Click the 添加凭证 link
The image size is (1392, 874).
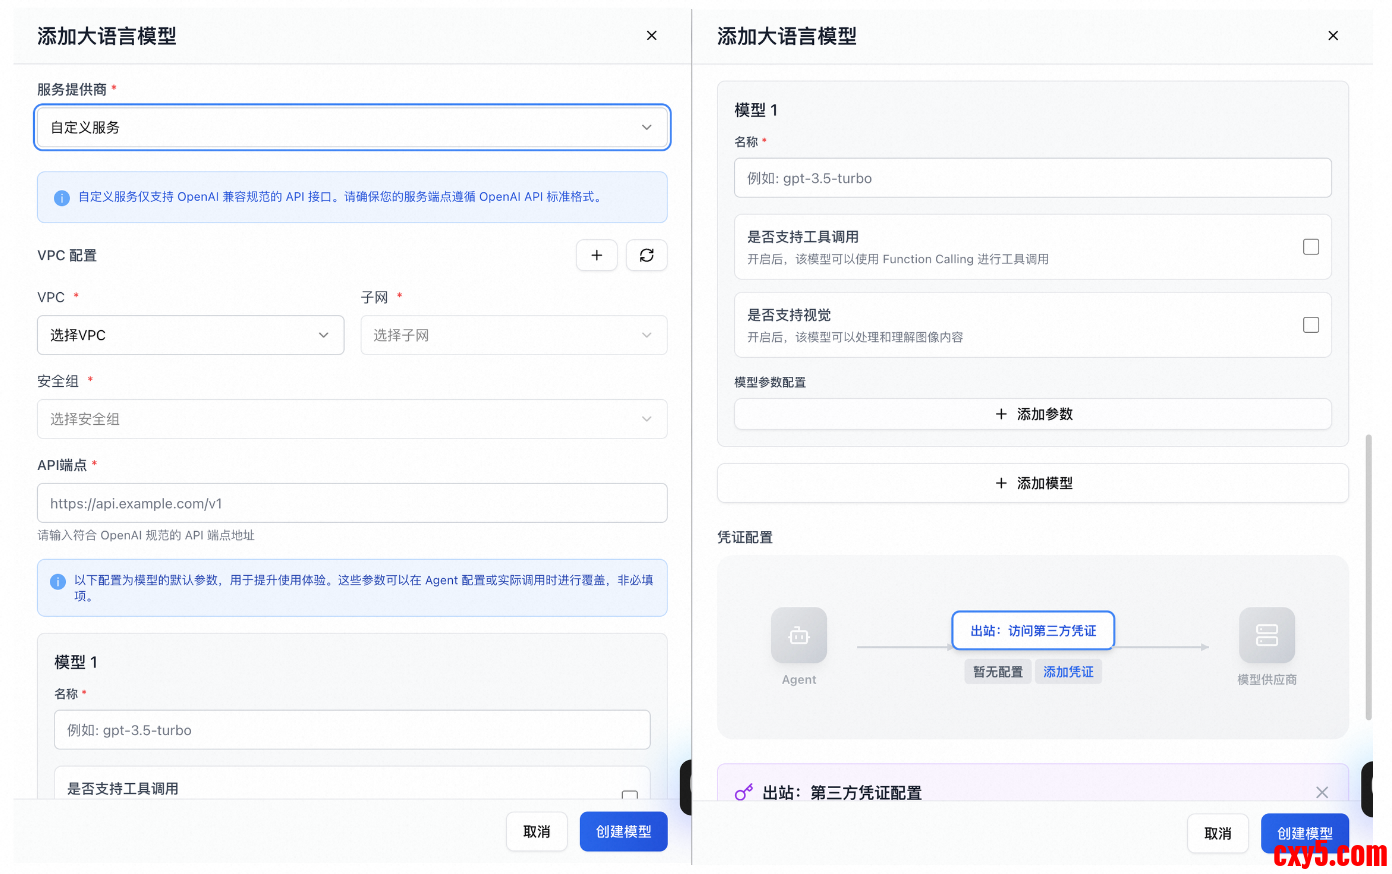tap(1068, 672)
